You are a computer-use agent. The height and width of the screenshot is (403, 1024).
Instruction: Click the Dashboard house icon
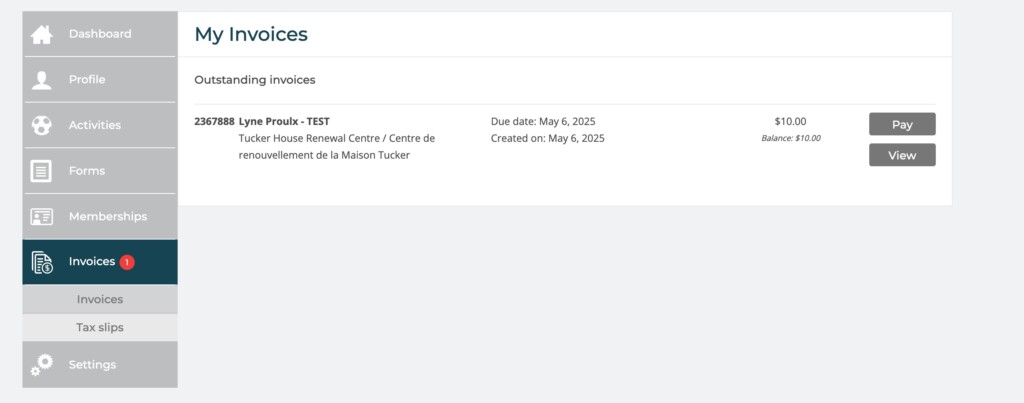tap(42, 35)
